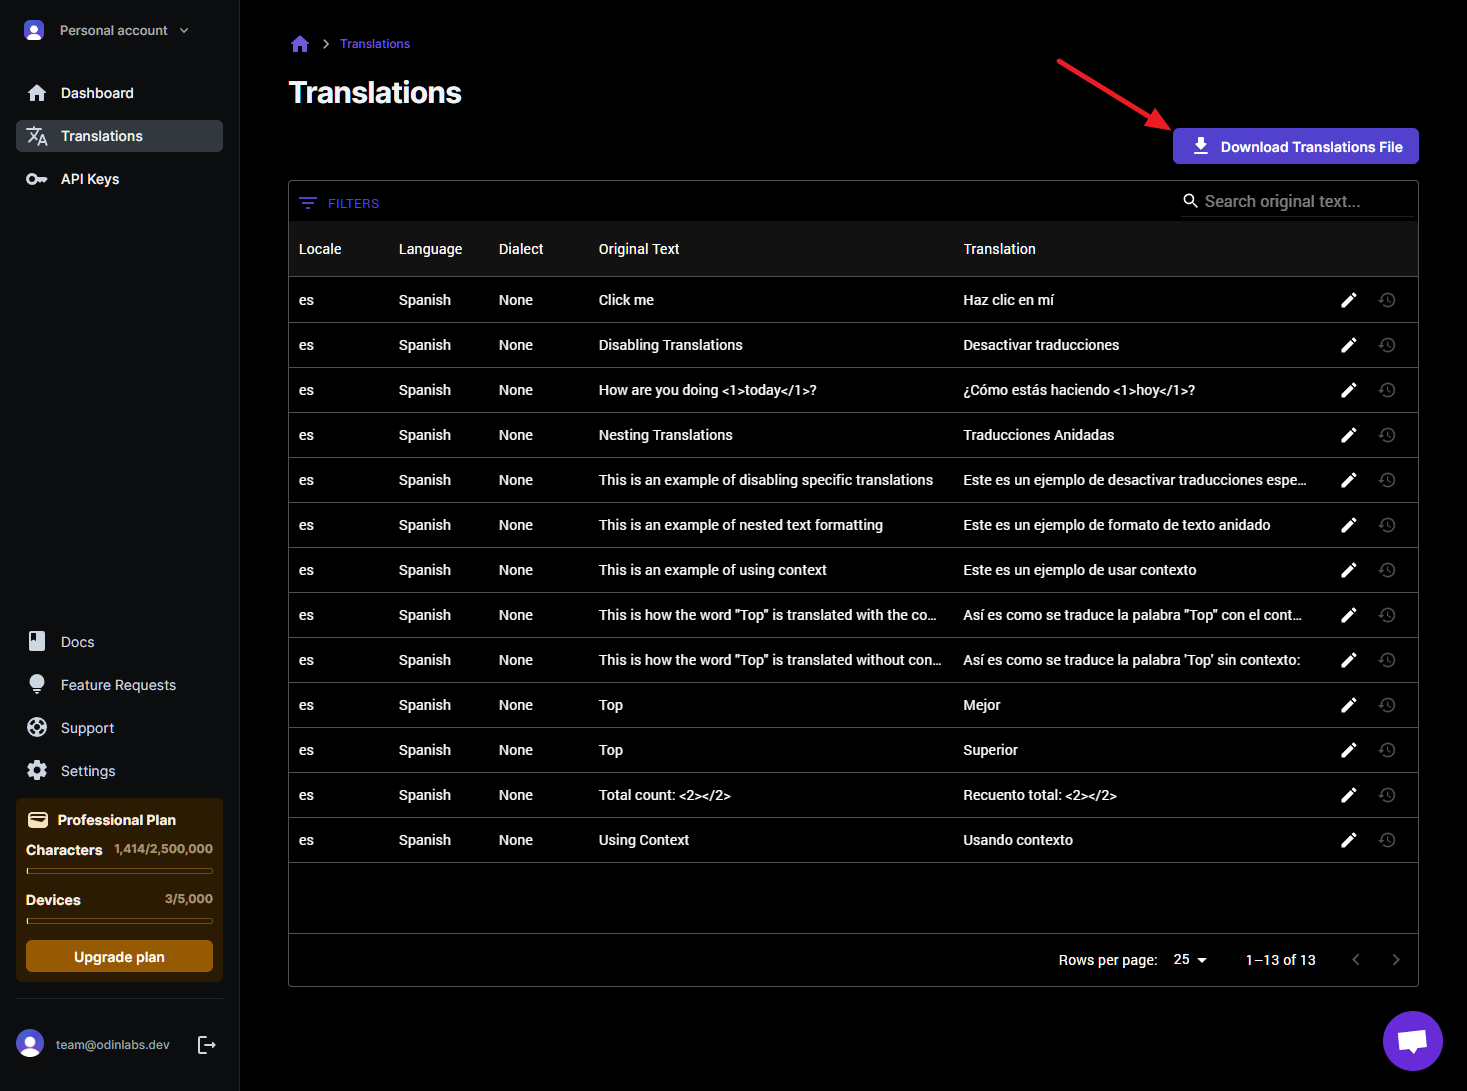Restore history for the 'Using Context' row
This screenshot has height=1091, width=1467.
click(x=1386, y=840)
